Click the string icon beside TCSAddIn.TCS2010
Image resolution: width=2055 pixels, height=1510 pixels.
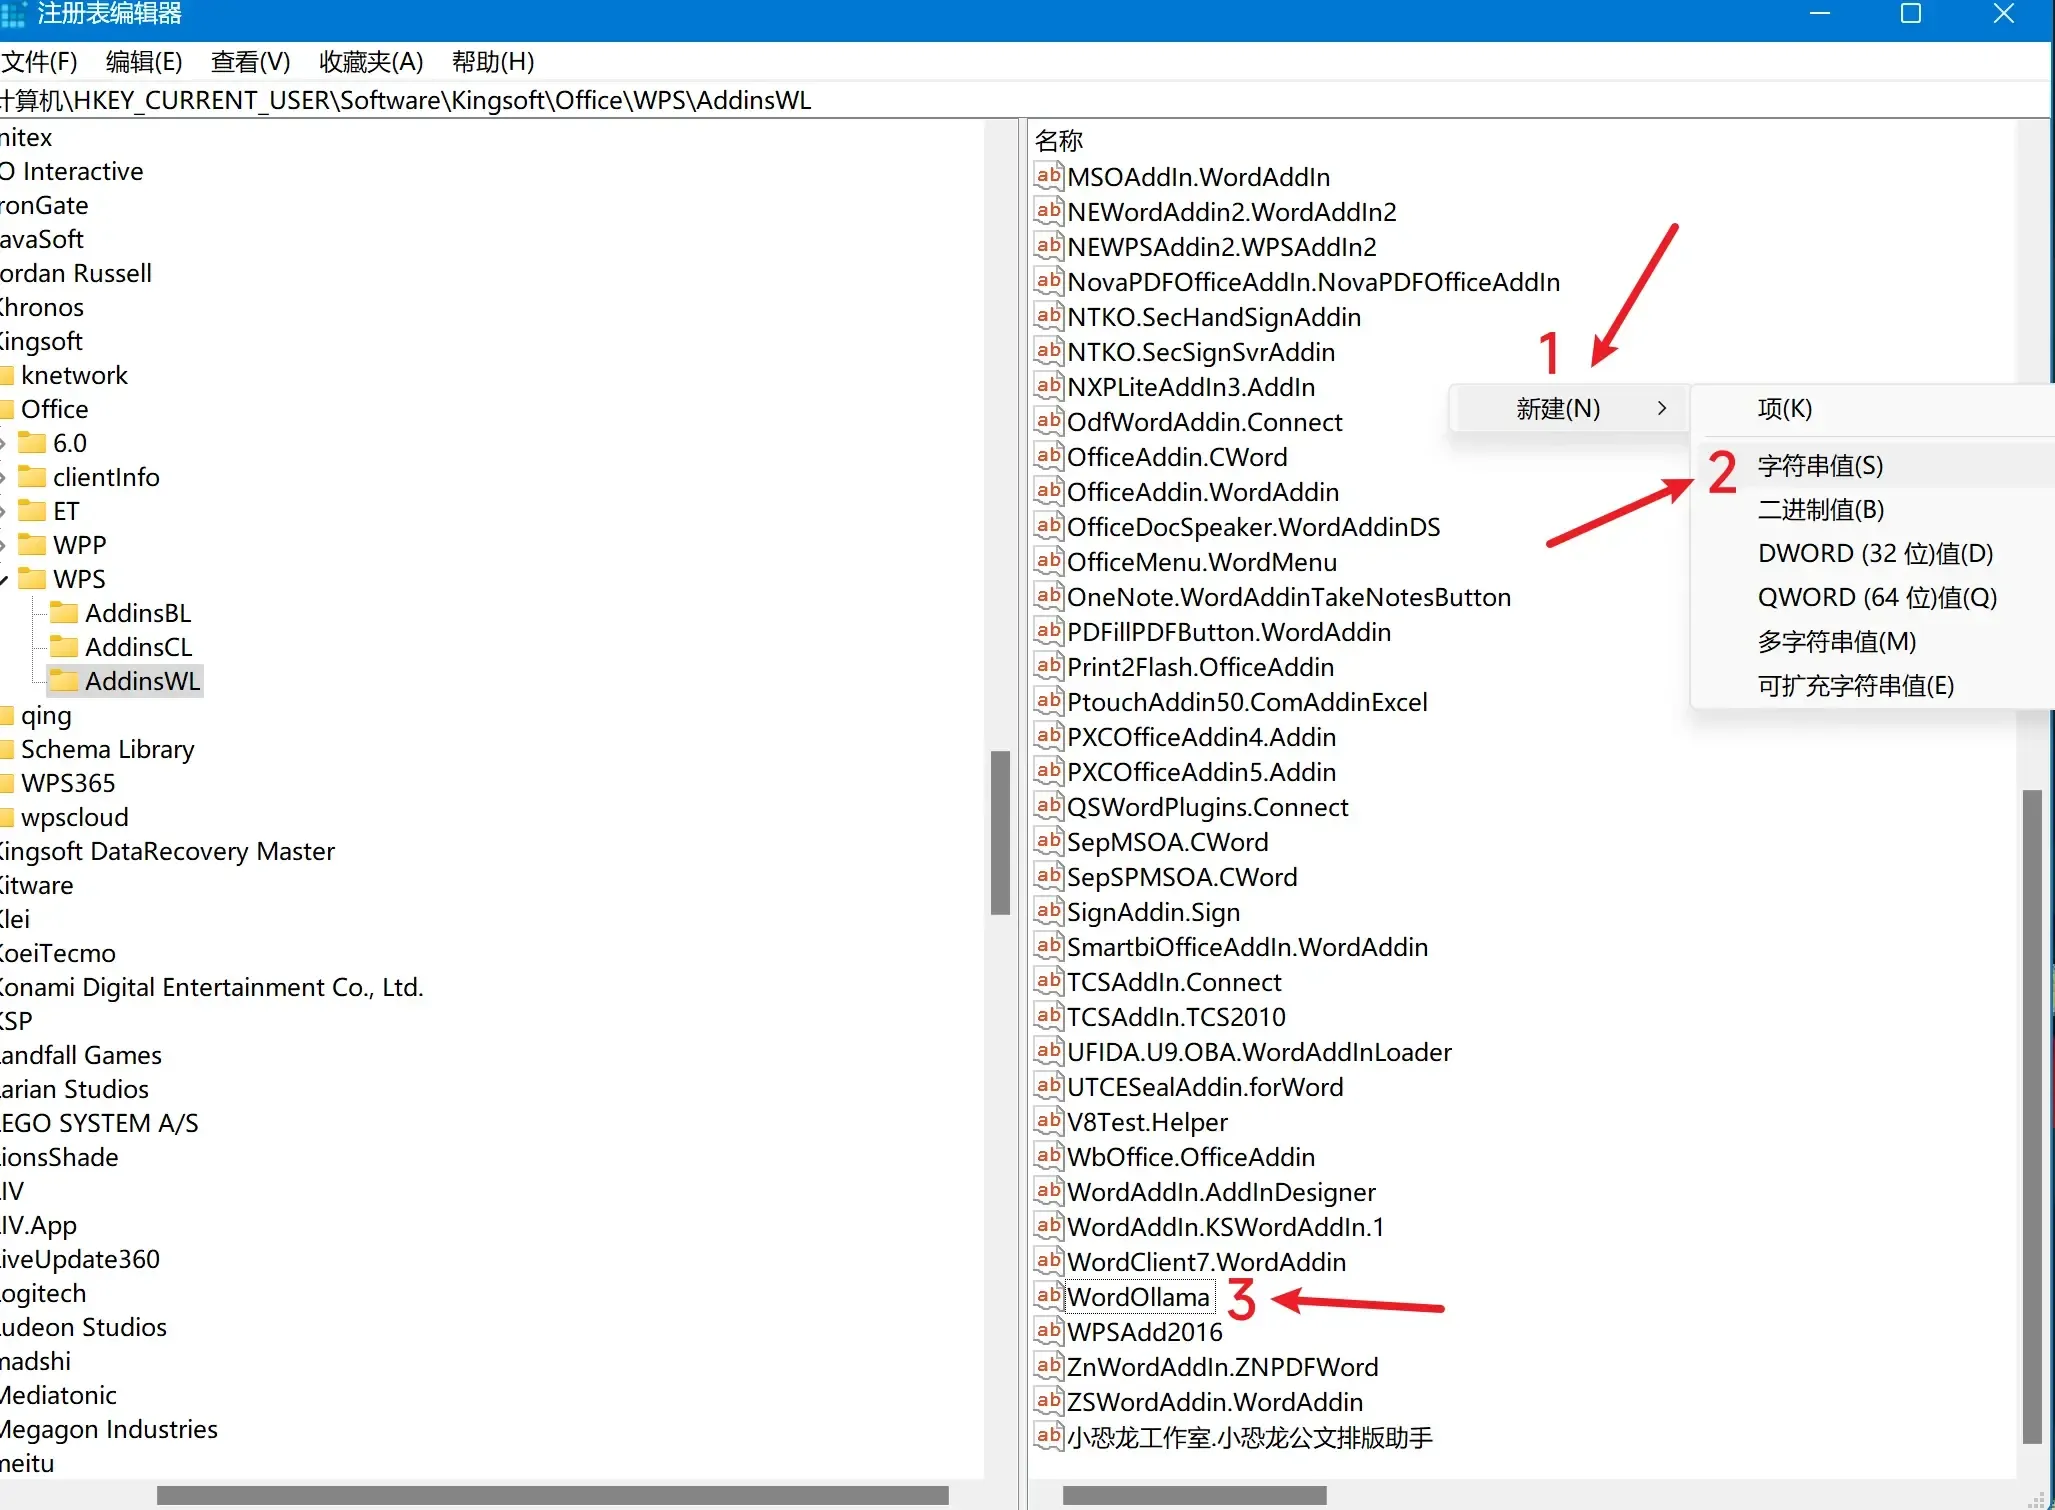1048,1016
